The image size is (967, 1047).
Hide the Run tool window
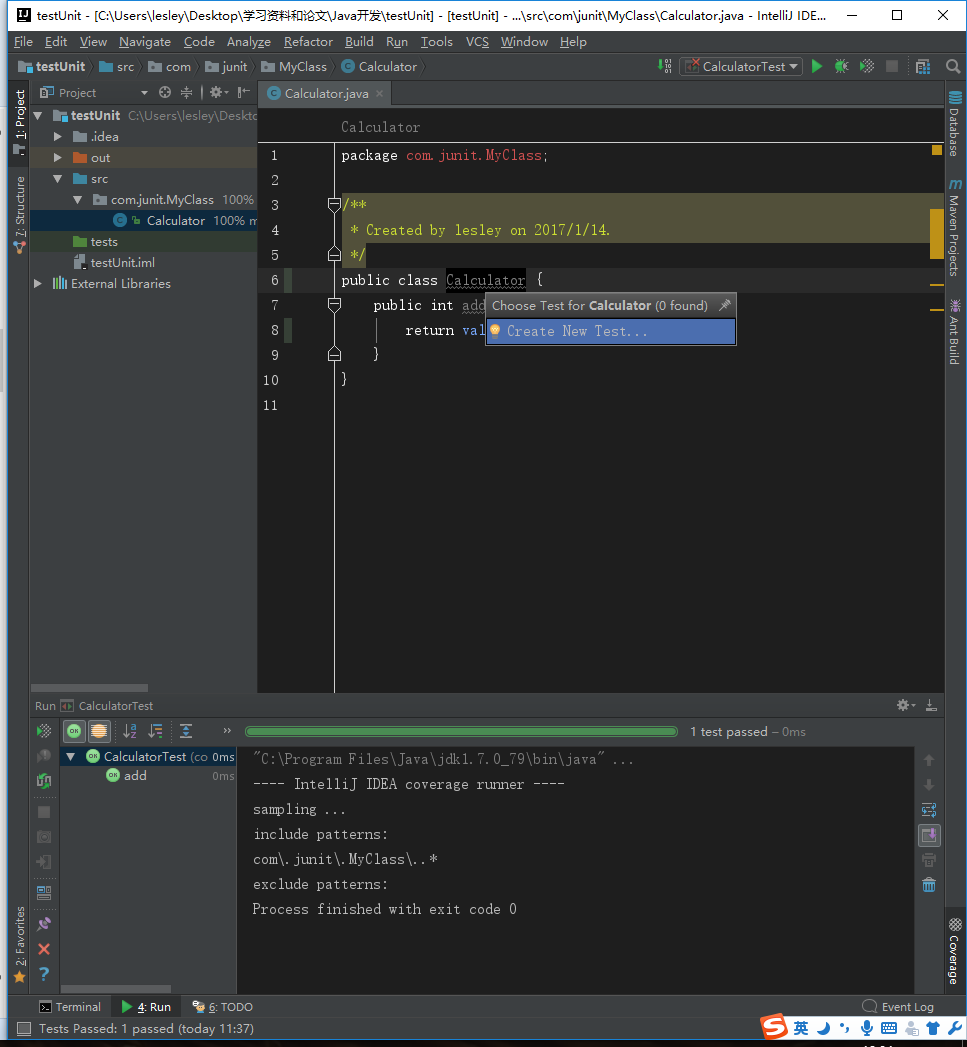(931, 705)
